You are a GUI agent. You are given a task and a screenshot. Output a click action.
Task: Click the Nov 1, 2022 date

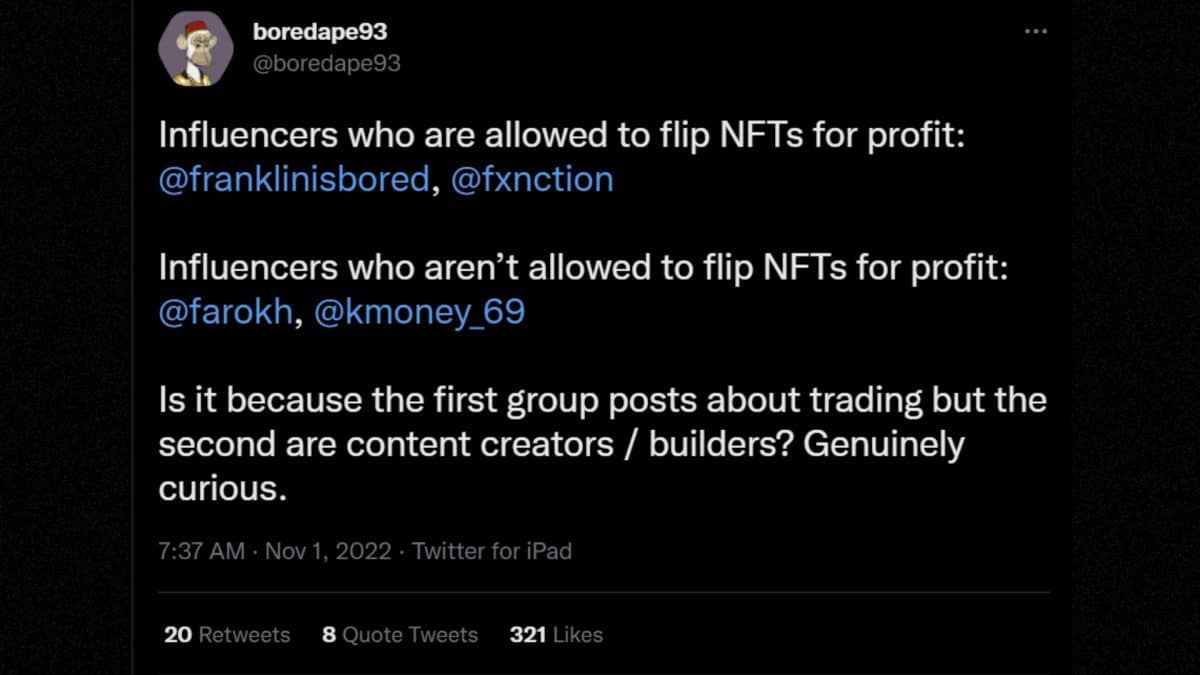tap(325, 551)
